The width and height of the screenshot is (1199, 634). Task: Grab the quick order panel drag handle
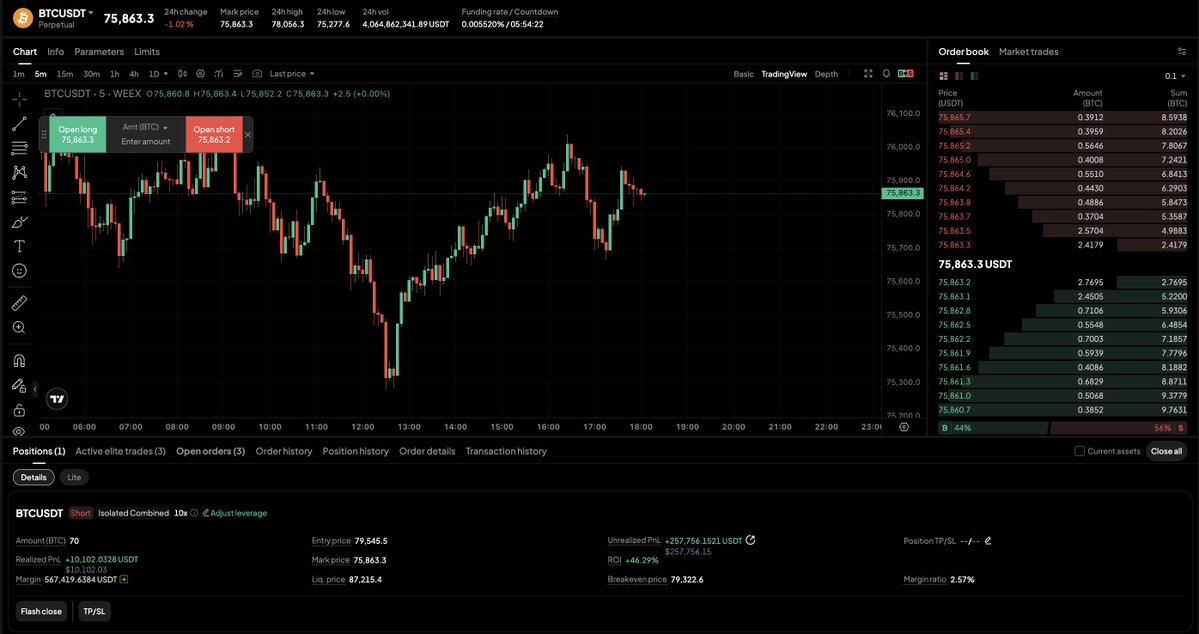[44, 135]
